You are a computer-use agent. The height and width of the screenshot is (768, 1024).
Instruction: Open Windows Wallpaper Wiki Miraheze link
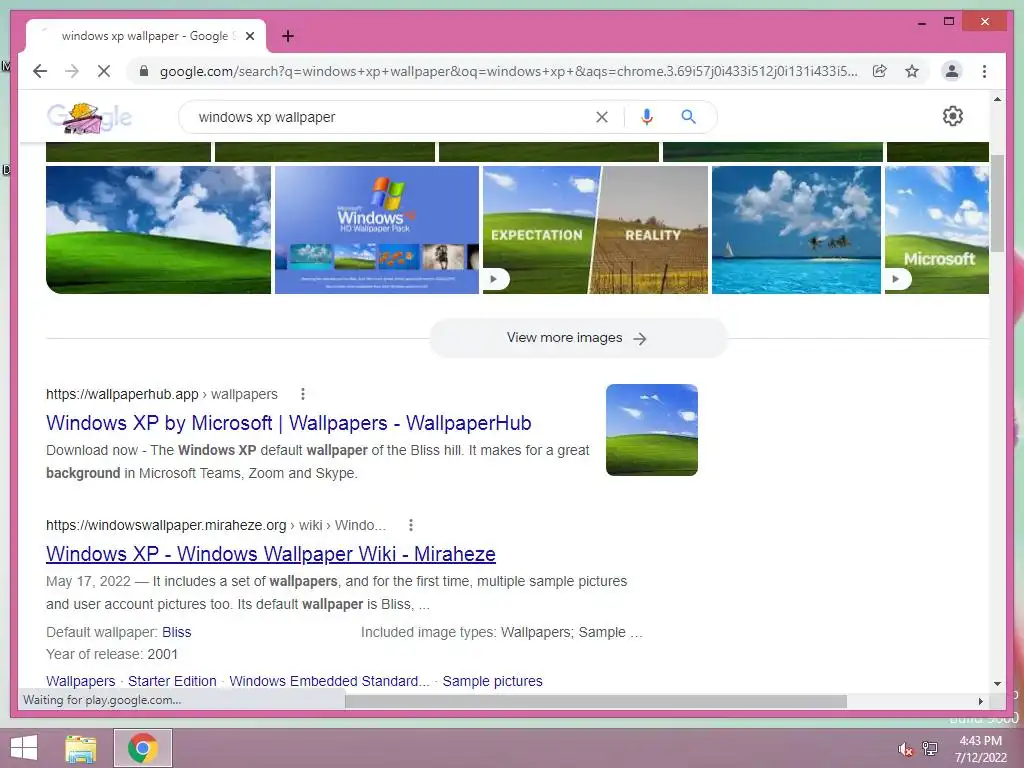click(x=271, y=554)
